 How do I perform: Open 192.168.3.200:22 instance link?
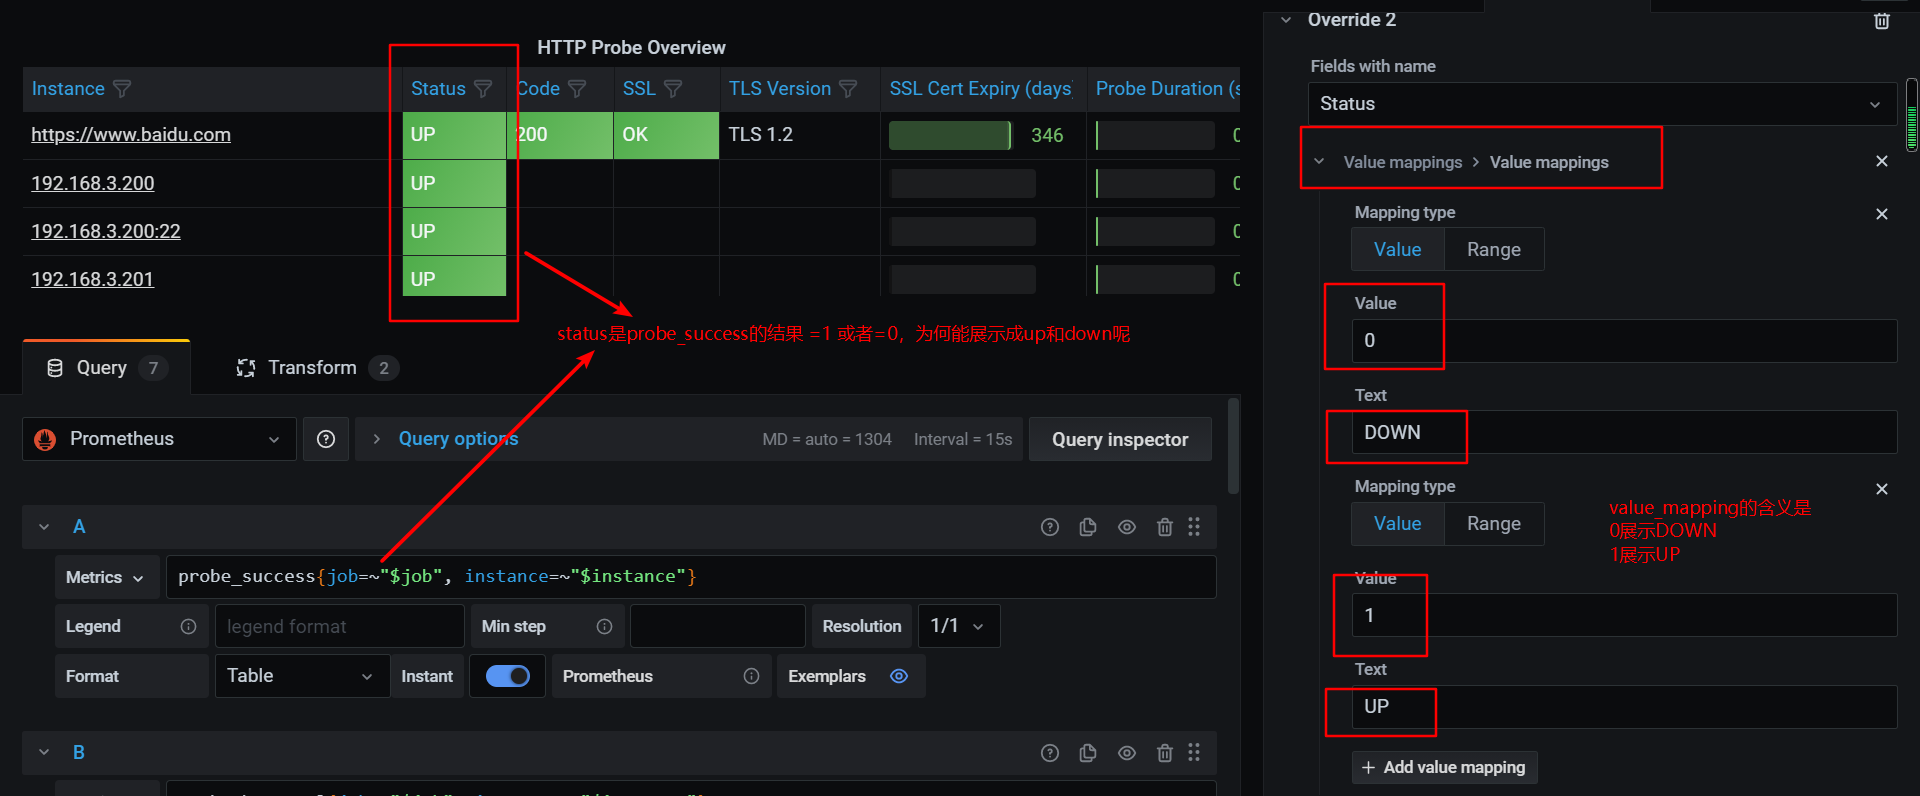coord(106,232)
